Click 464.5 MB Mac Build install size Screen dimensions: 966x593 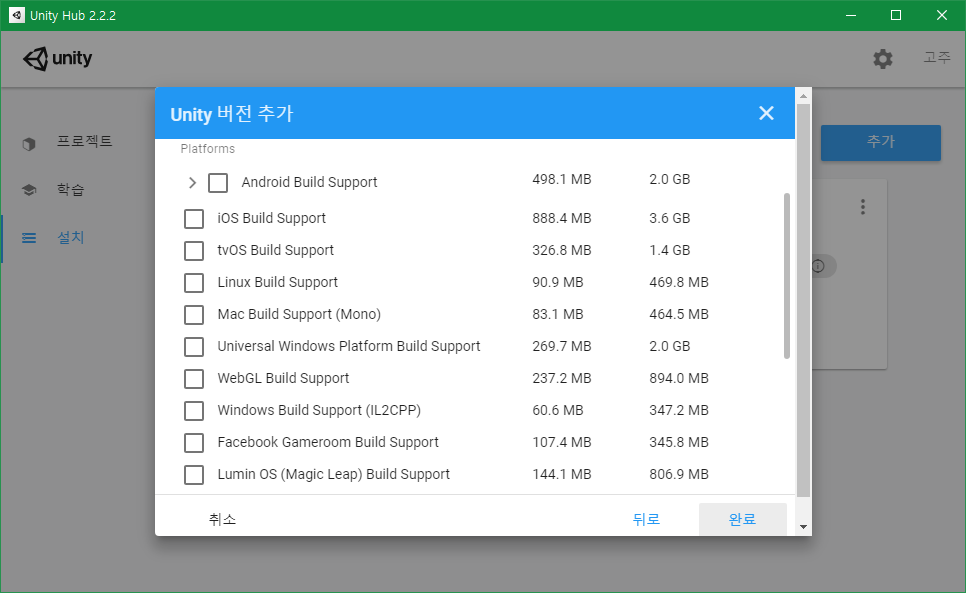pyautogui.click(x=679, y=314)
